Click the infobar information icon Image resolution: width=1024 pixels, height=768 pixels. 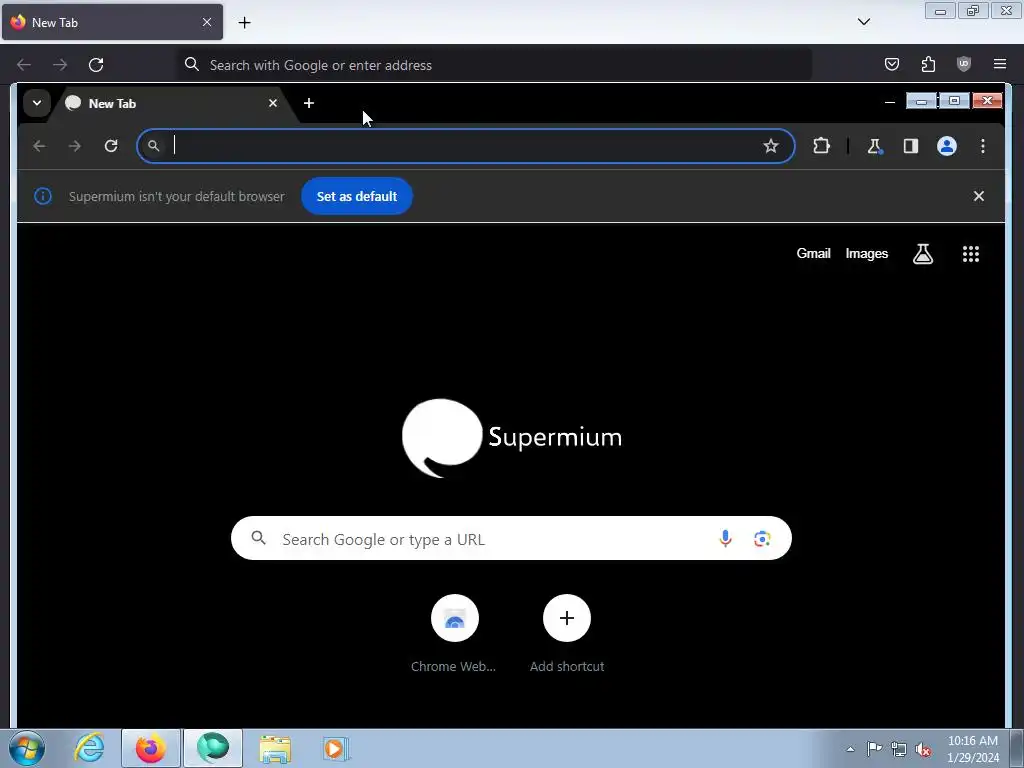(43, 196)
